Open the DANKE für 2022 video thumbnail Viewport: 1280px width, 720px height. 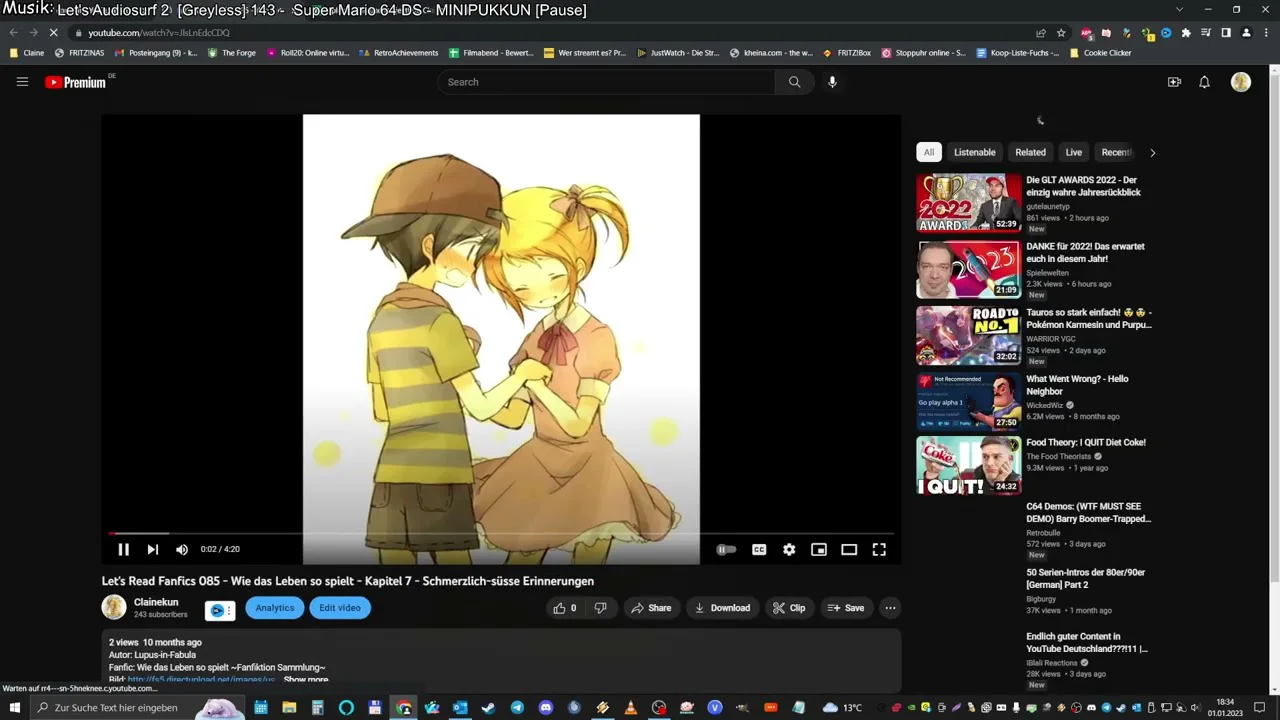point(969,269)
